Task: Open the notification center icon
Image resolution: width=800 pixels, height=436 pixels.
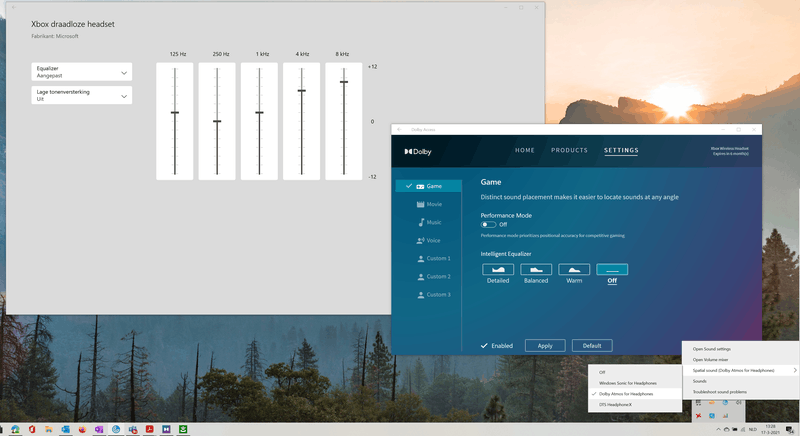Action: [789, 430]
